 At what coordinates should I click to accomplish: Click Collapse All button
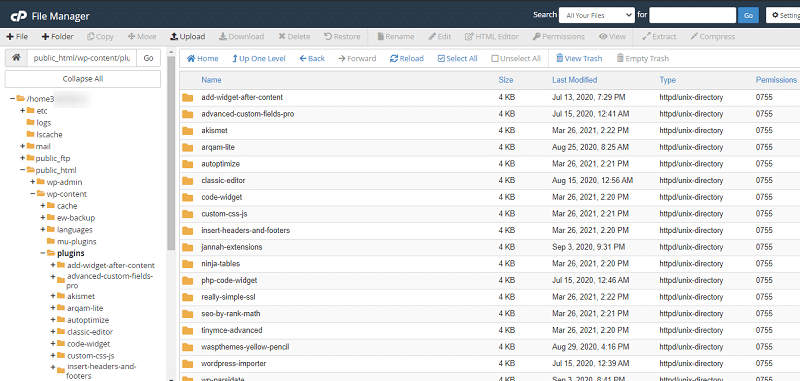83,79
